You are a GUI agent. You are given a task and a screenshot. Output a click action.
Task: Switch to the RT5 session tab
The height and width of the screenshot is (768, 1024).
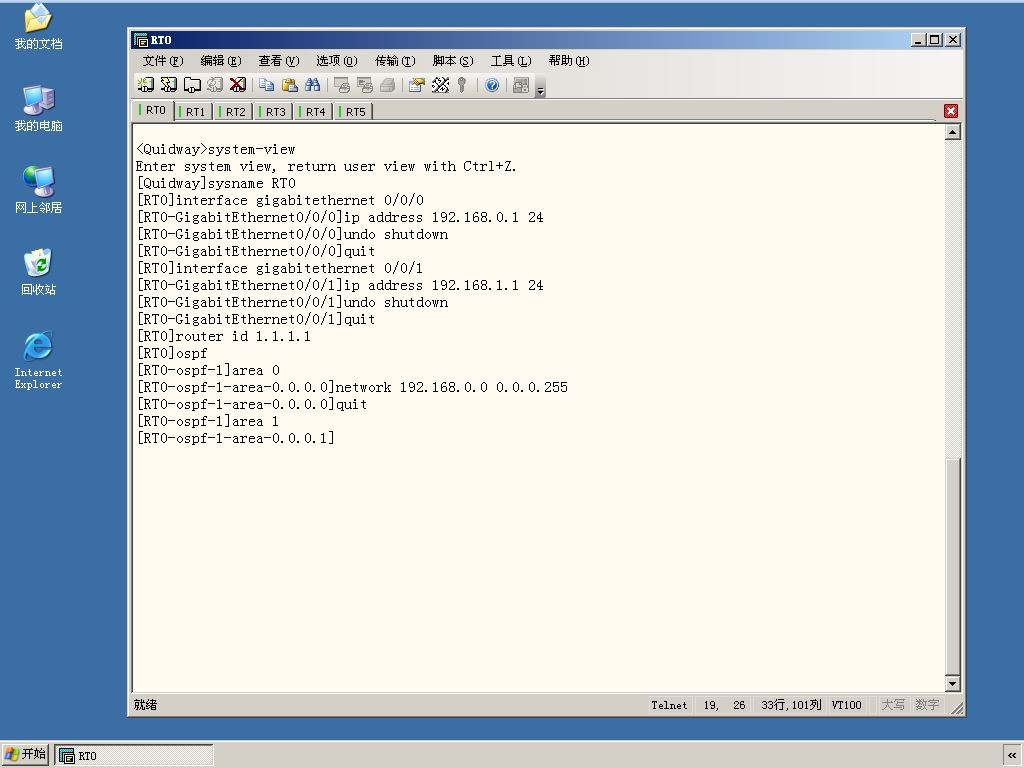pos(355,112)
